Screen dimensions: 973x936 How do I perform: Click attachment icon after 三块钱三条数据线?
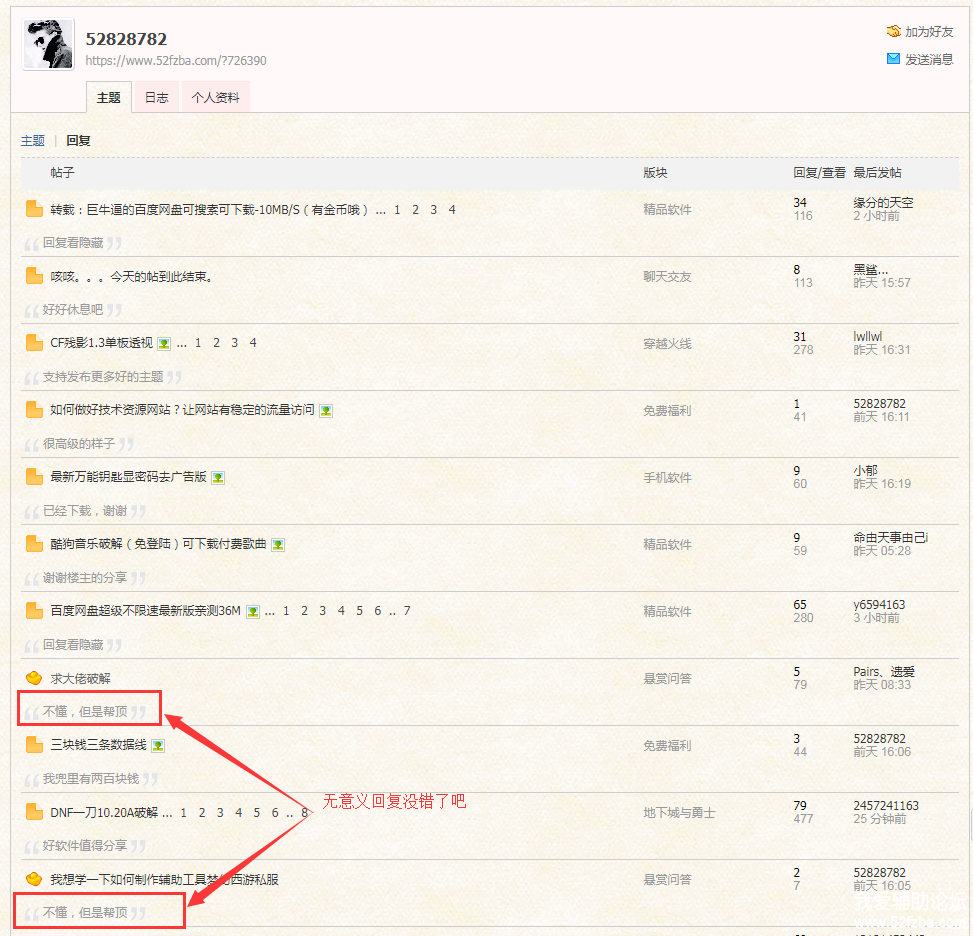click(x=158, y=746)
